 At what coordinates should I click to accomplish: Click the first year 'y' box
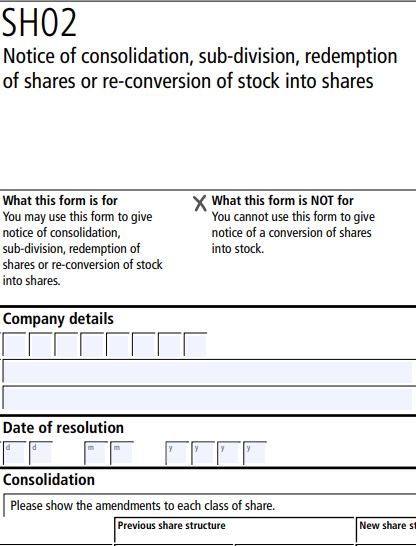(x=177, y=453)
